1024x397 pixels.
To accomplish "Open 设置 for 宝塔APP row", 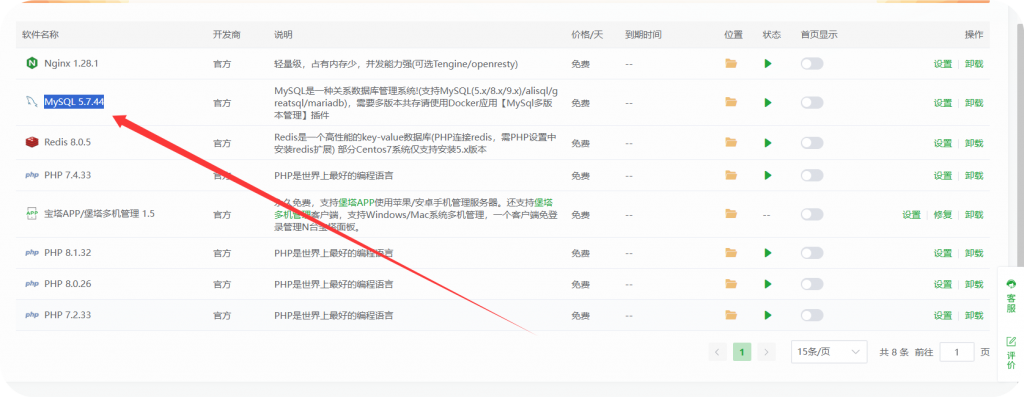I will click(911, 215).
